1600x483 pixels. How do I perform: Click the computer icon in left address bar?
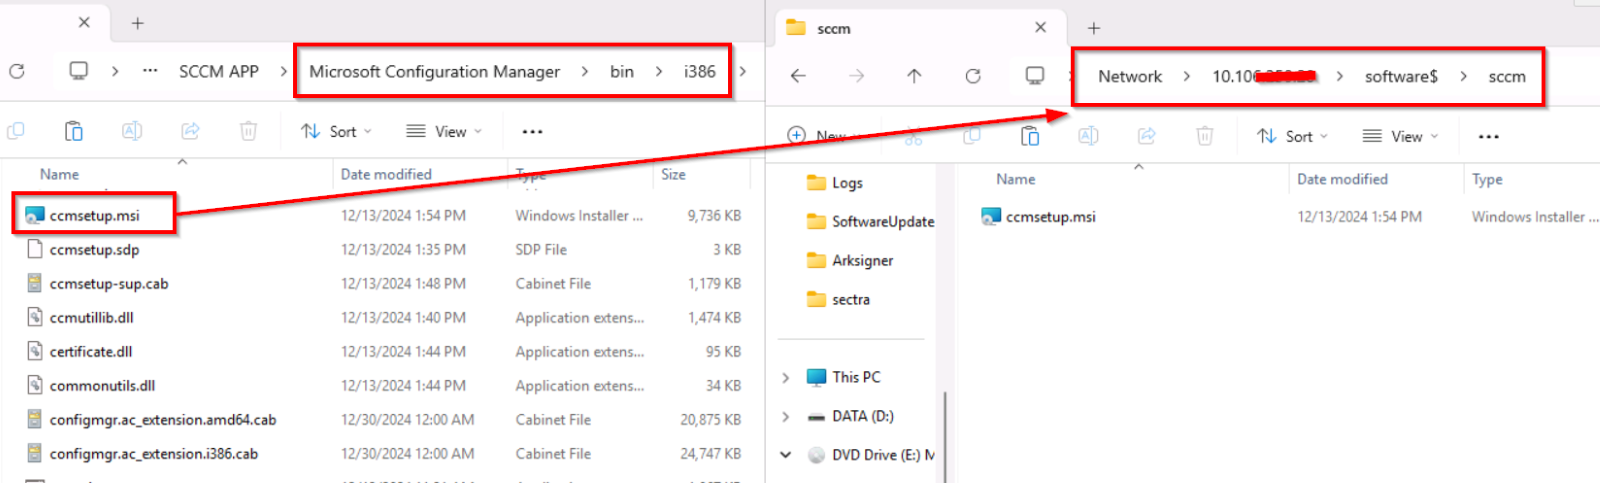78,71
